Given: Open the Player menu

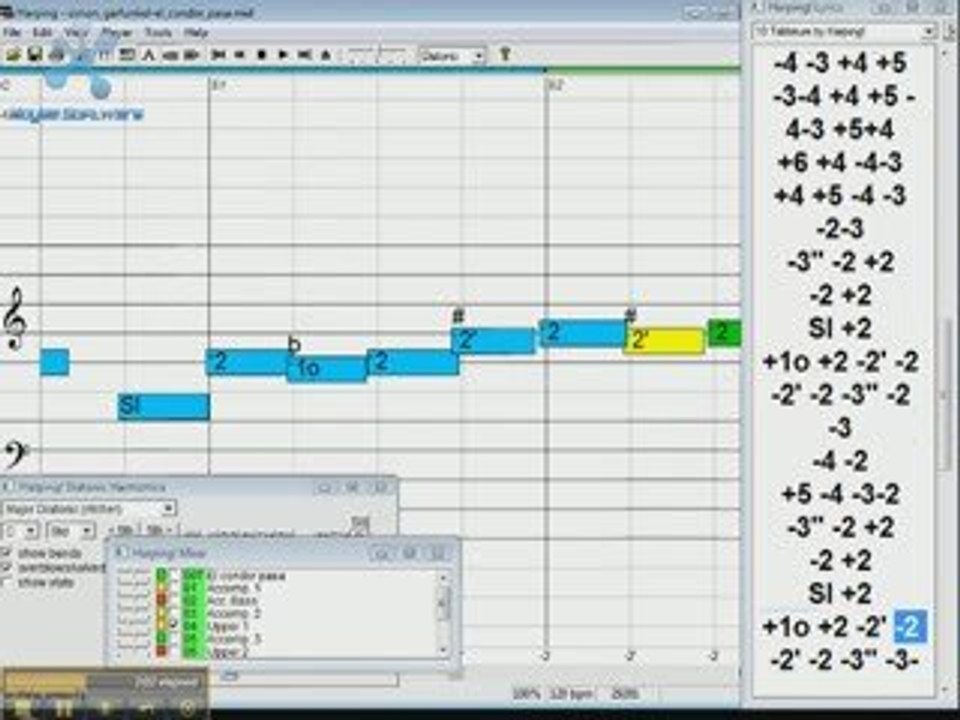Looking at the screenshot, I should pyautogui.click(x=116, y=32).
